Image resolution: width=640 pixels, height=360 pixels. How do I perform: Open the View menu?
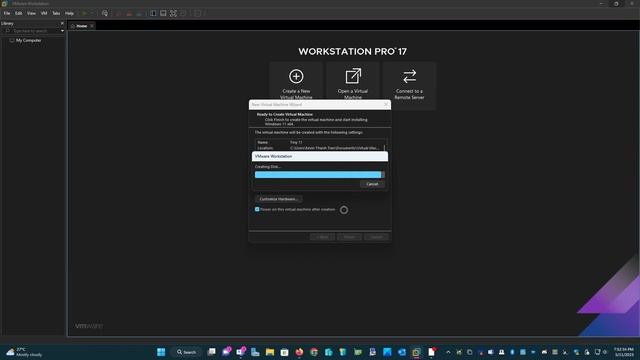[x=31, y=13]
